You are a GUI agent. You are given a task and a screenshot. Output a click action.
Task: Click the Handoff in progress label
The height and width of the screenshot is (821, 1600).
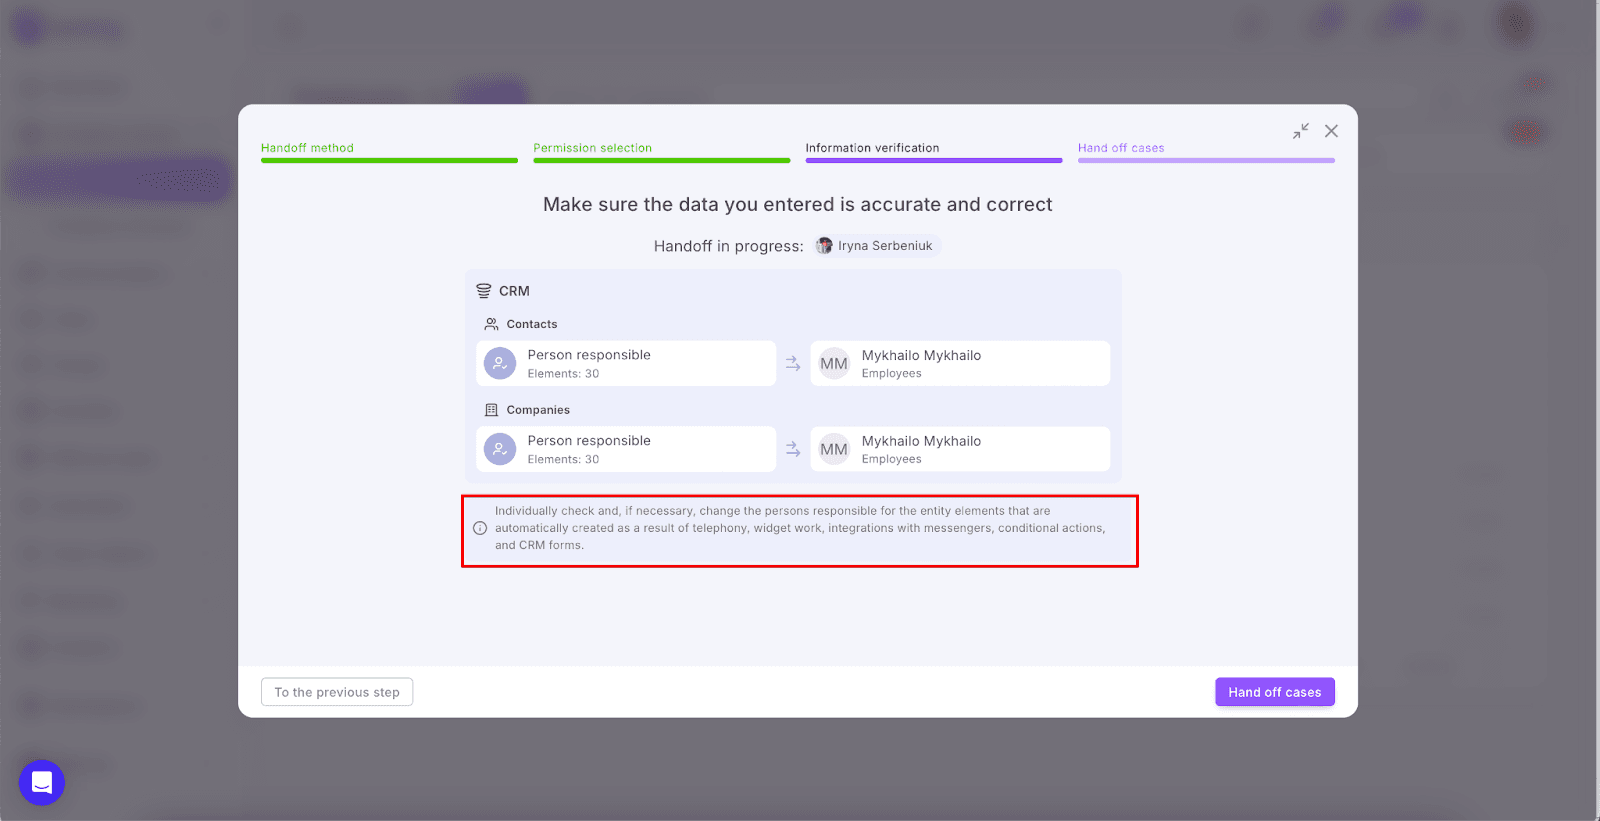(x=728, y=246)
